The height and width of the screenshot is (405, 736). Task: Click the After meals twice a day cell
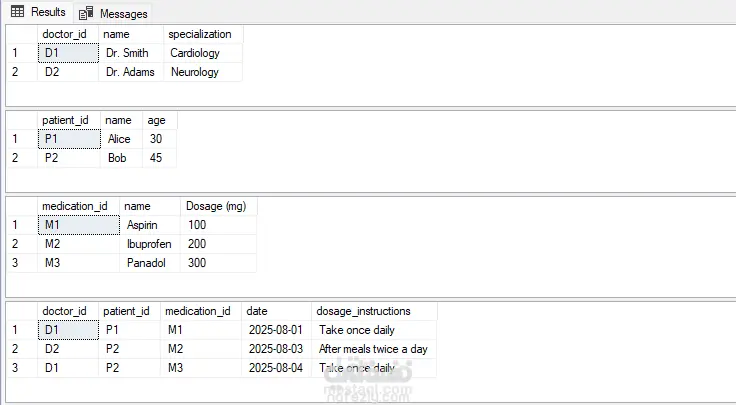pos(373,349)
